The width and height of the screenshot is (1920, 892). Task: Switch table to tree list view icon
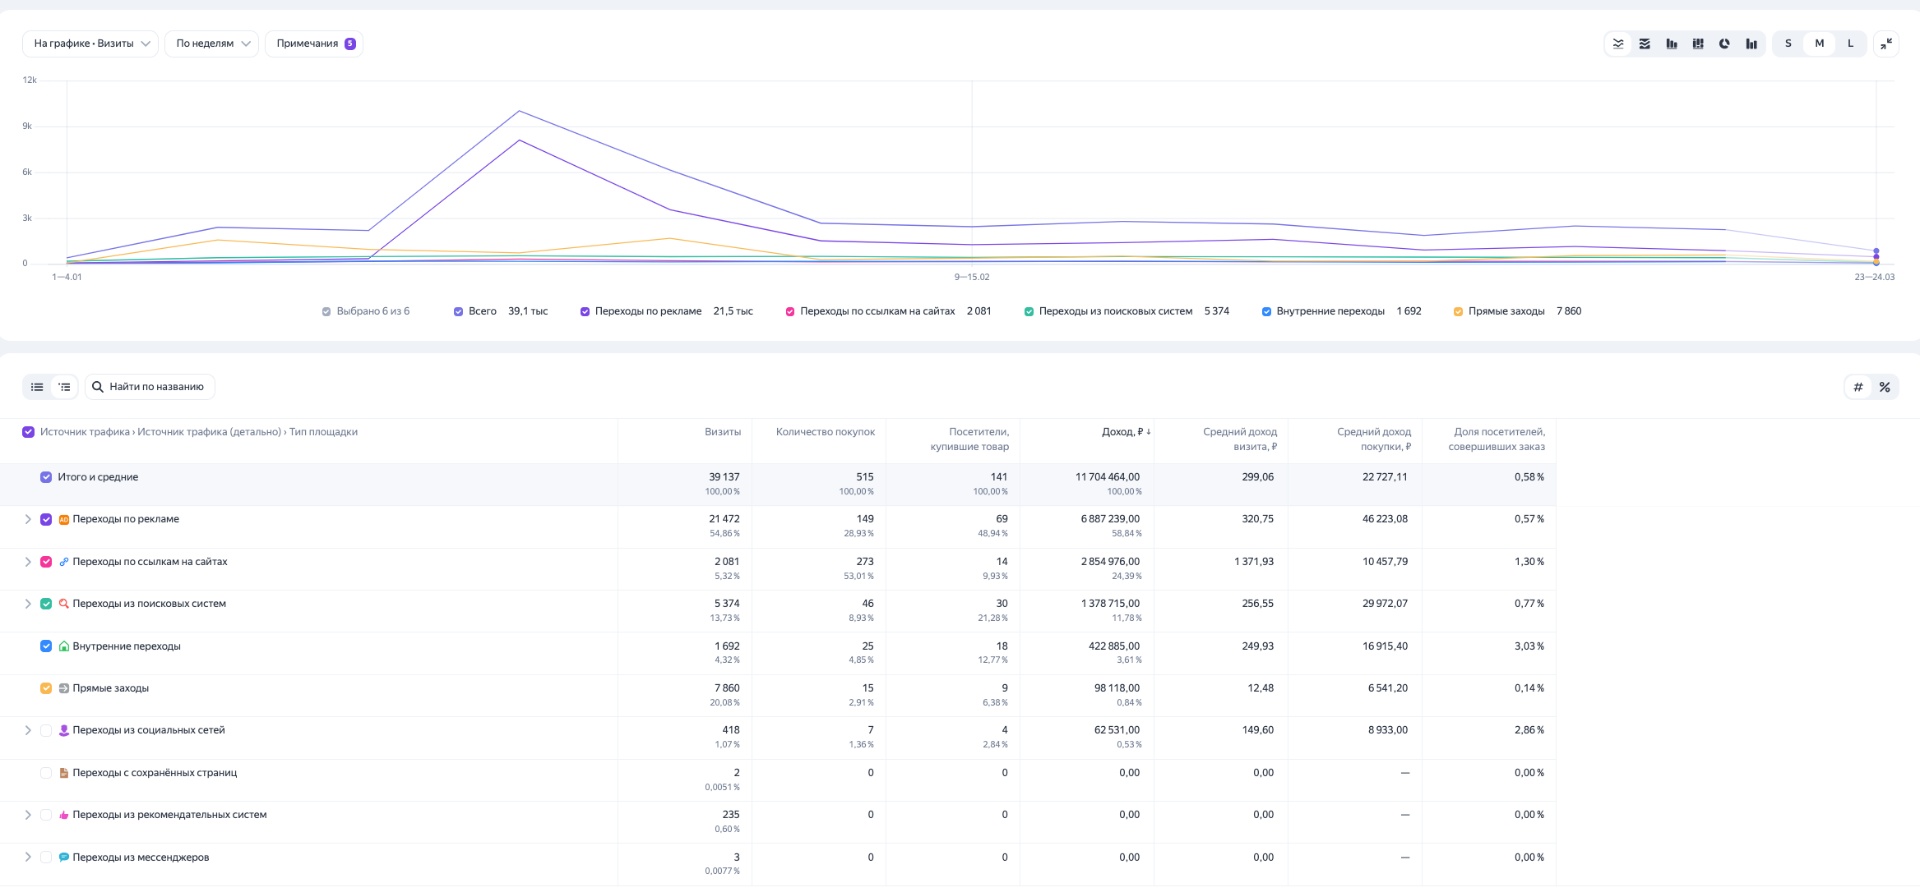coord(64,387)
